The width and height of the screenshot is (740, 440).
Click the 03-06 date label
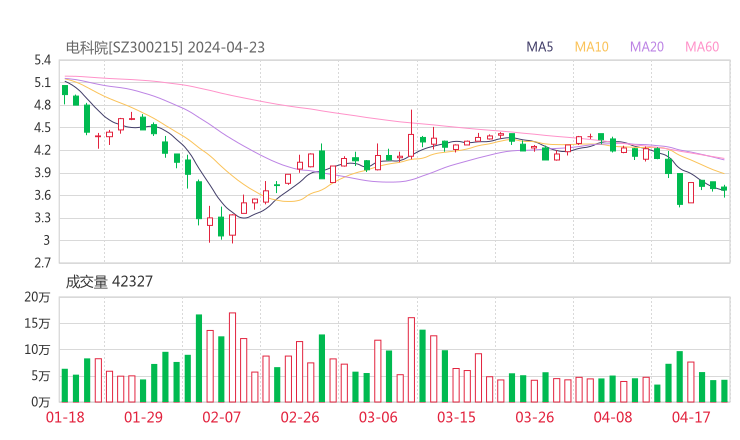click(379, 417)
